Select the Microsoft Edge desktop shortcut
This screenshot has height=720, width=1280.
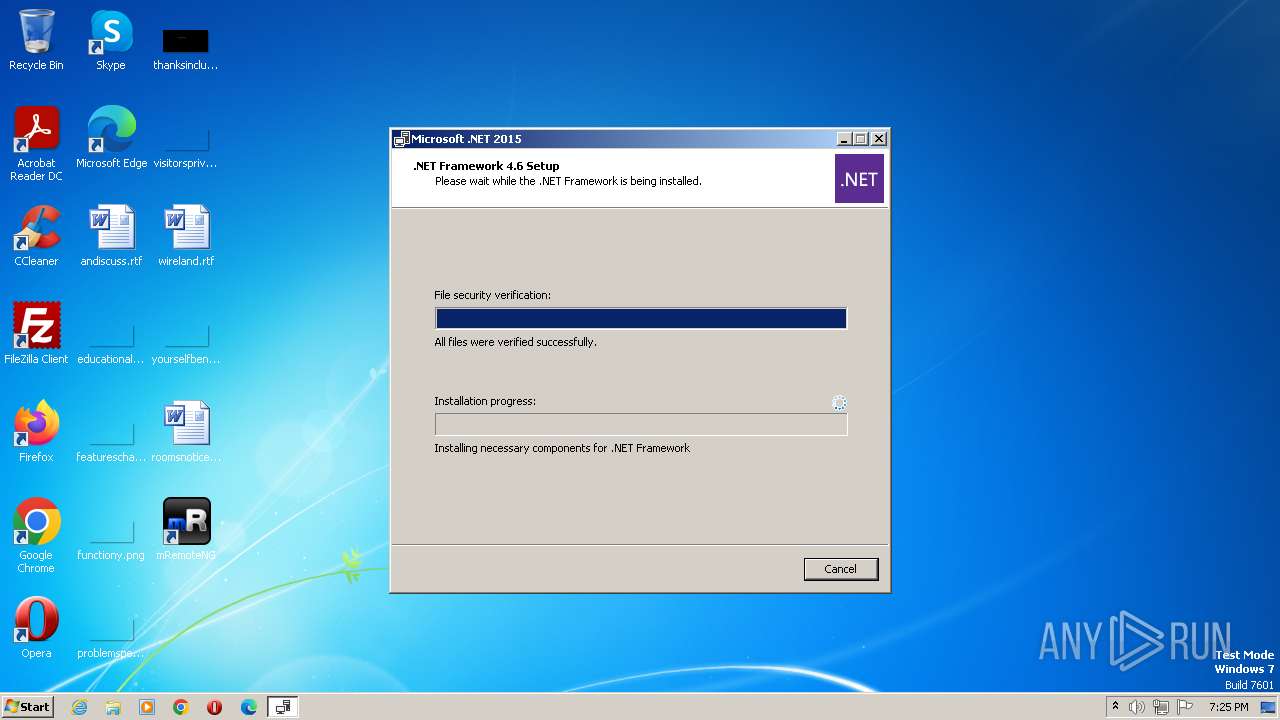111,138
